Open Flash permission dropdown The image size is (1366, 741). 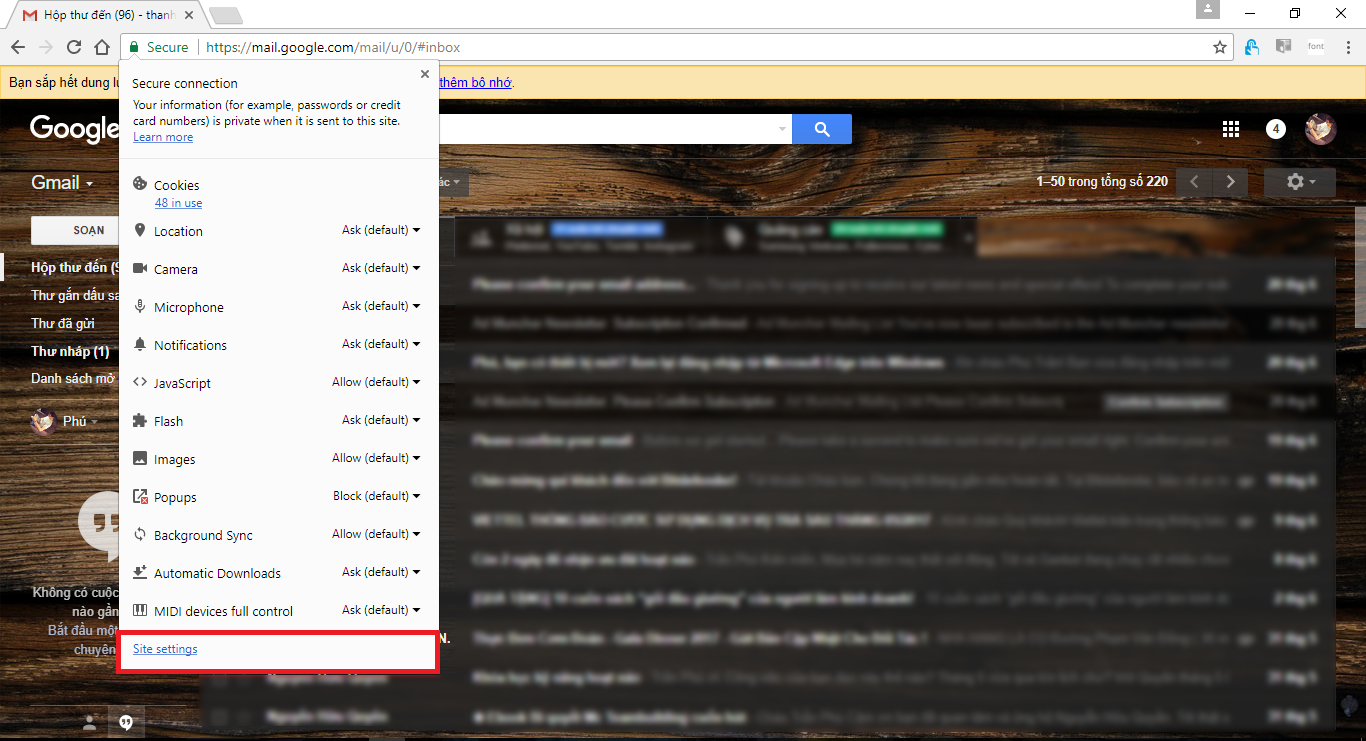pyautogui.click(x=381, y=420)
